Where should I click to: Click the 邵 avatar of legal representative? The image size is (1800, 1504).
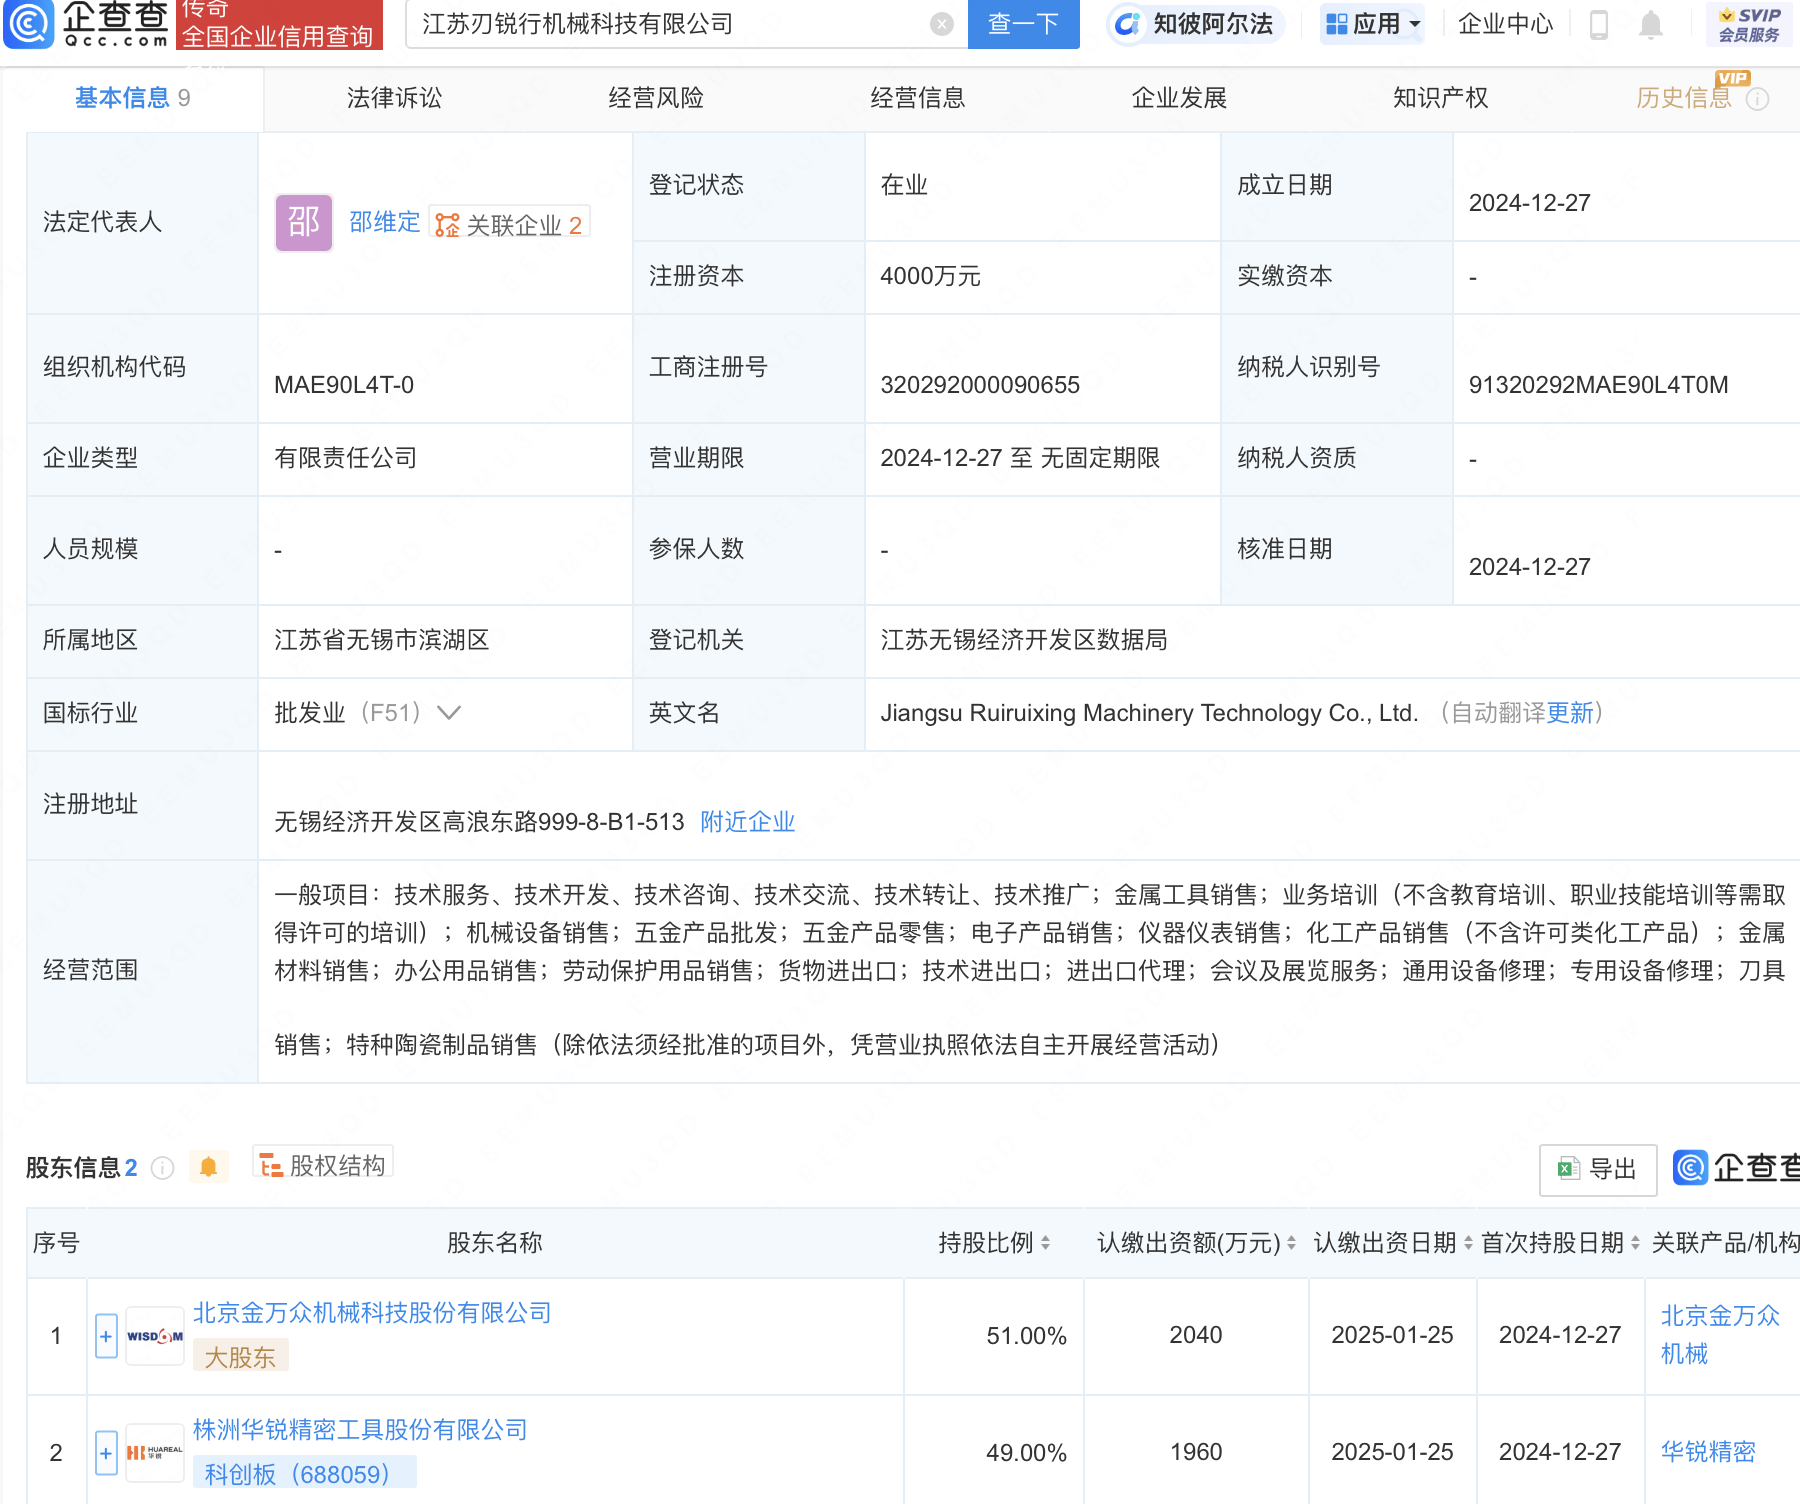(x=303, y=222)
